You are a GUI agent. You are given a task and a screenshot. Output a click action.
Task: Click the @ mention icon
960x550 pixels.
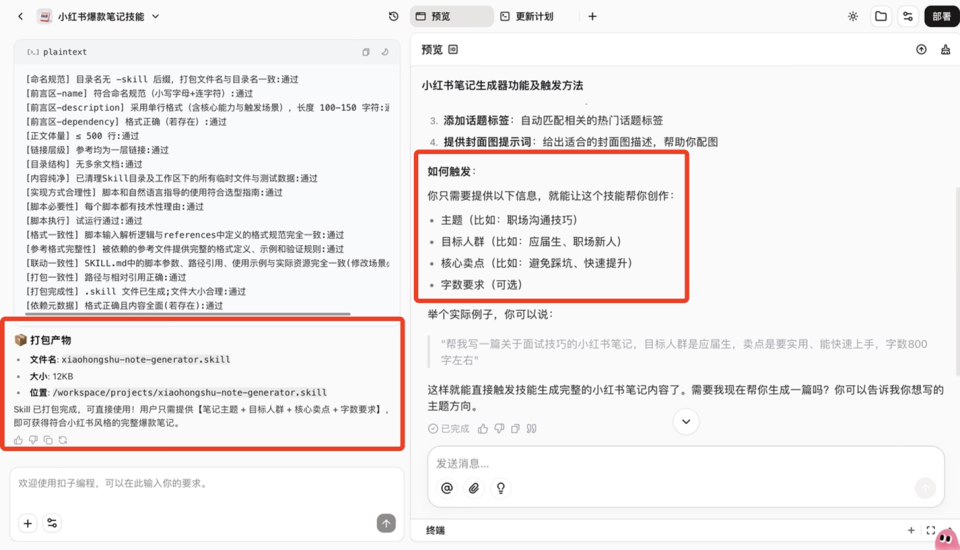pos(447,488)
